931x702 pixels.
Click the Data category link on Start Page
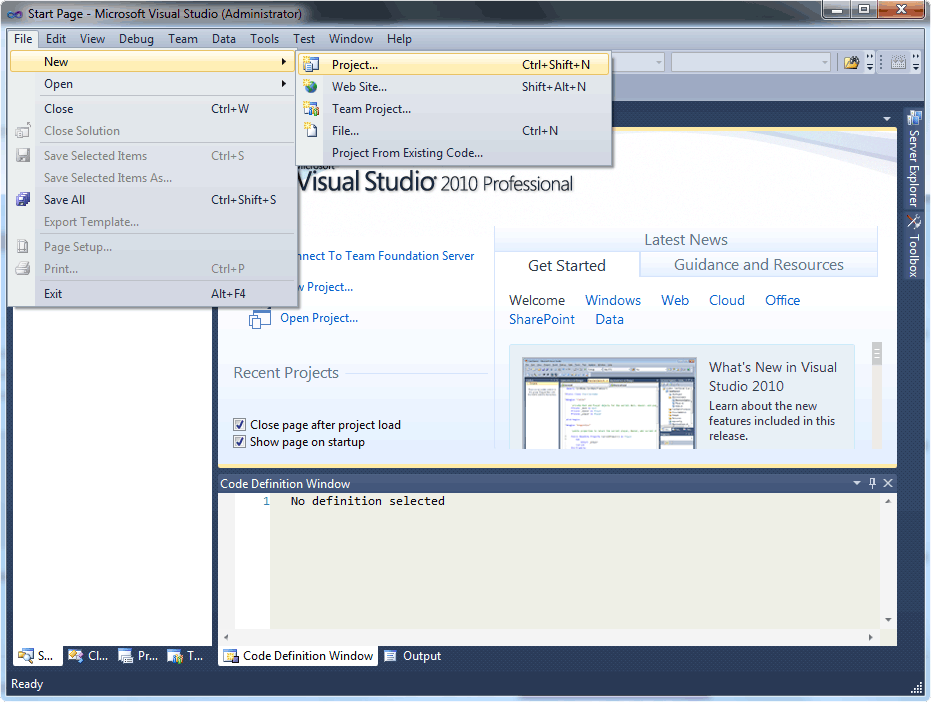[609, 319]
